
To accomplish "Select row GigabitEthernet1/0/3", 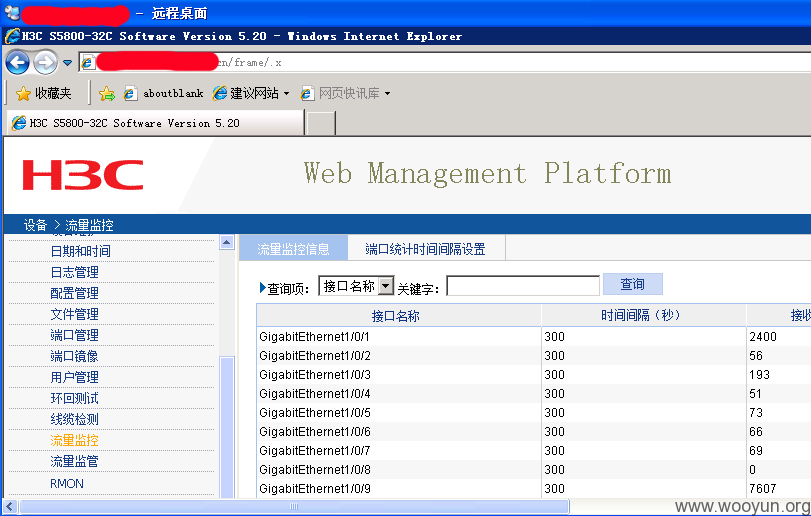I will (534, 375).
